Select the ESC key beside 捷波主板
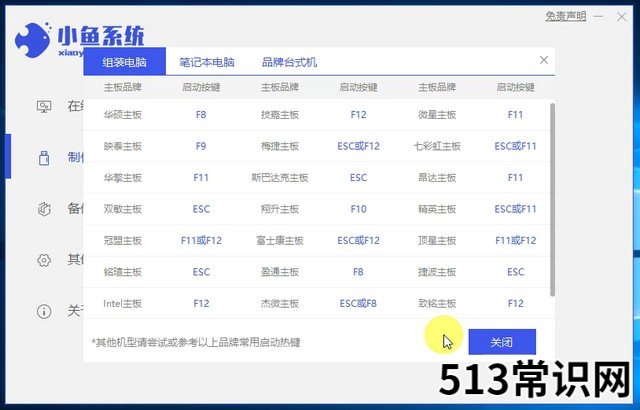Viewport: 640px width, 410px height. click(x=515, y=272)
